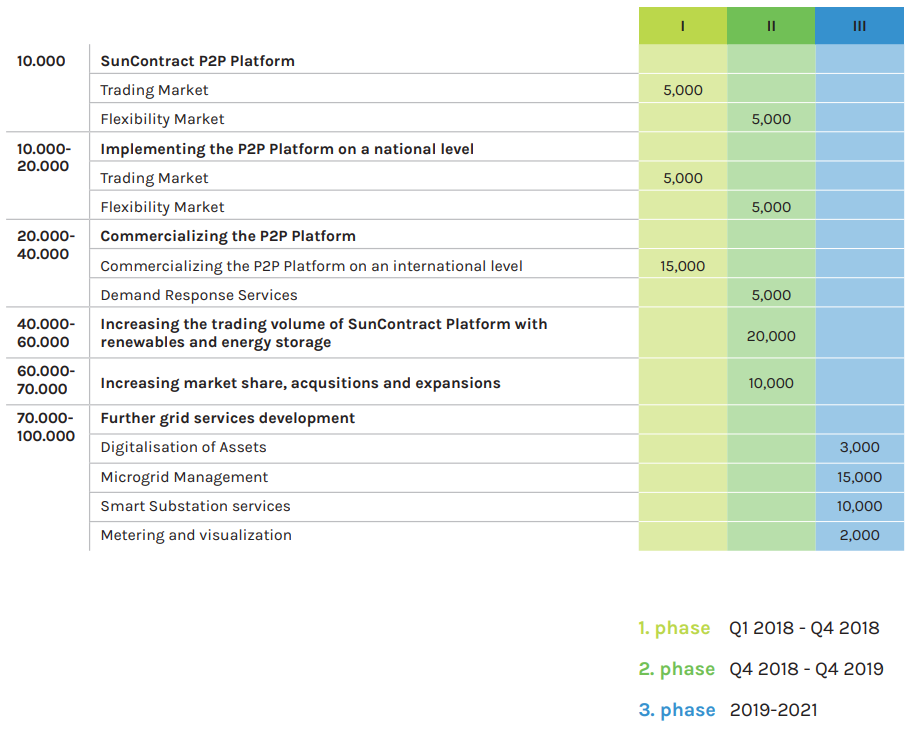
Task: Select 'Digitalisation of Assets' row label
Action: [x=183, y=447]
